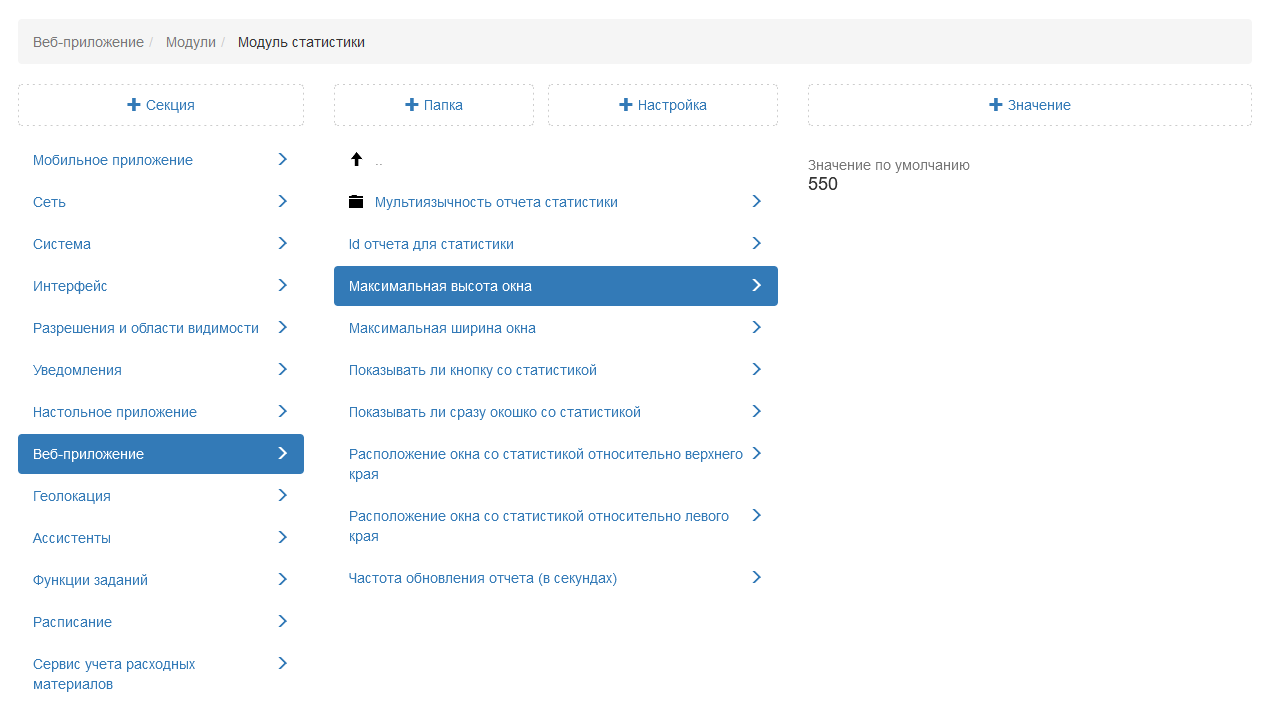Click the plus icon on Папка button
Screen dimensions: 1270x724
411,105
